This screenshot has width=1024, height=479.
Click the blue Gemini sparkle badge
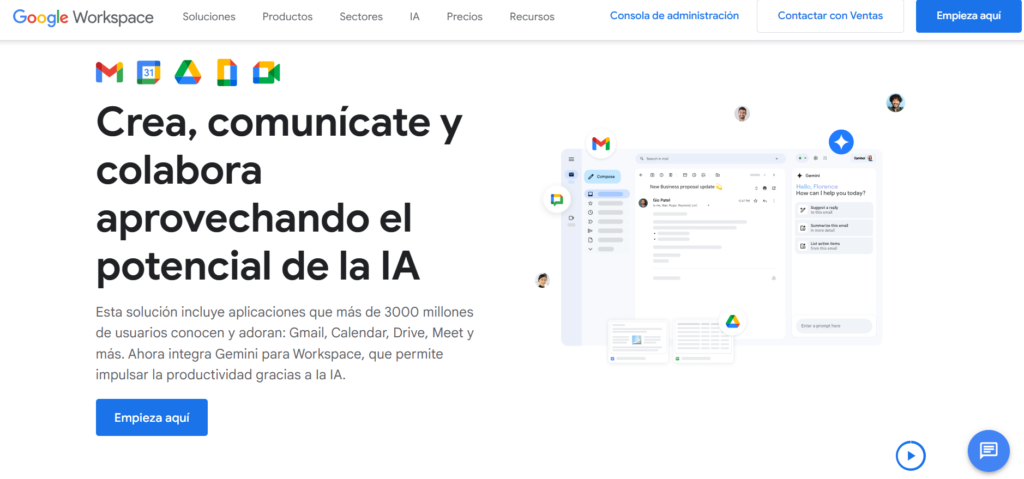(841, 142)
